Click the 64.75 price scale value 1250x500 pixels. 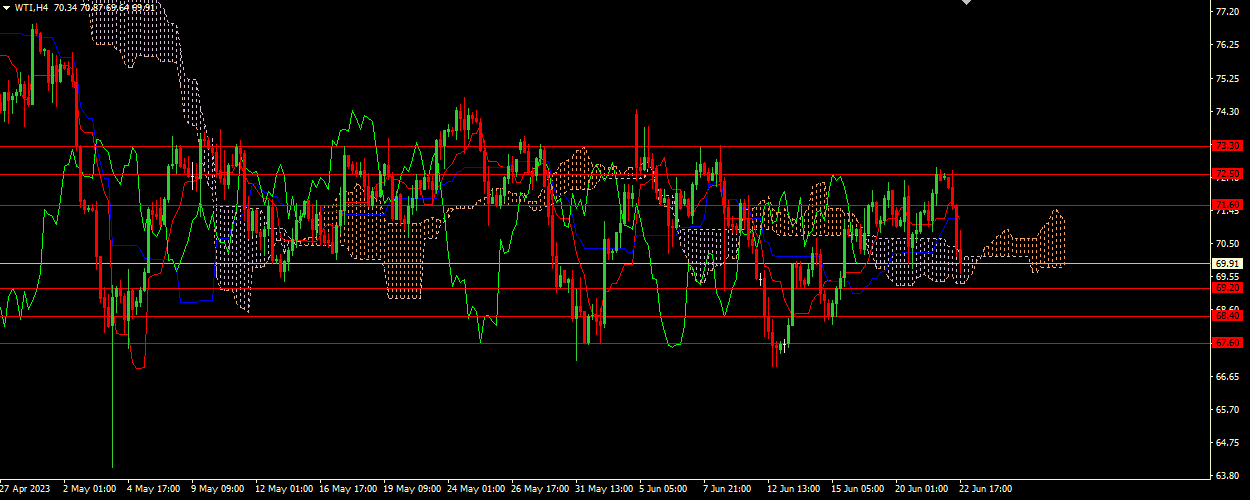pos(1227,442)
